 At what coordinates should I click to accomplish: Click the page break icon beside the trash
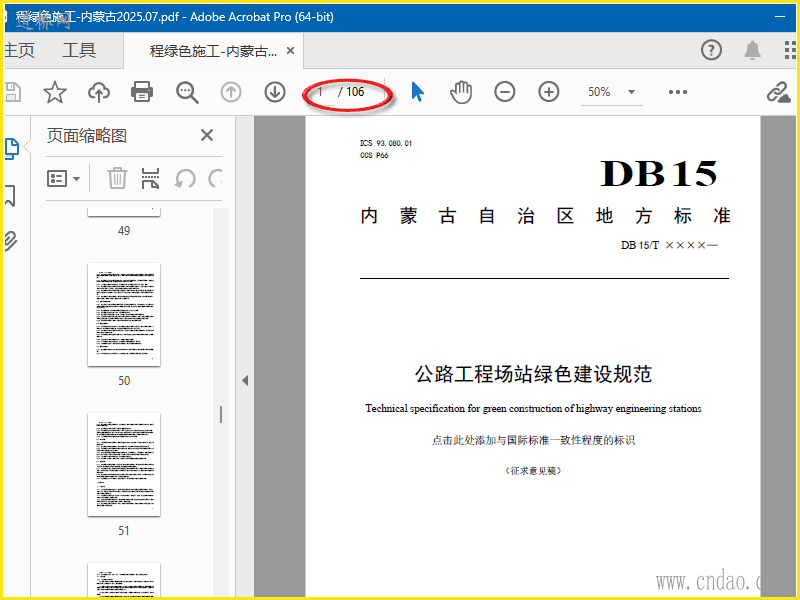[x=150, y=178]
